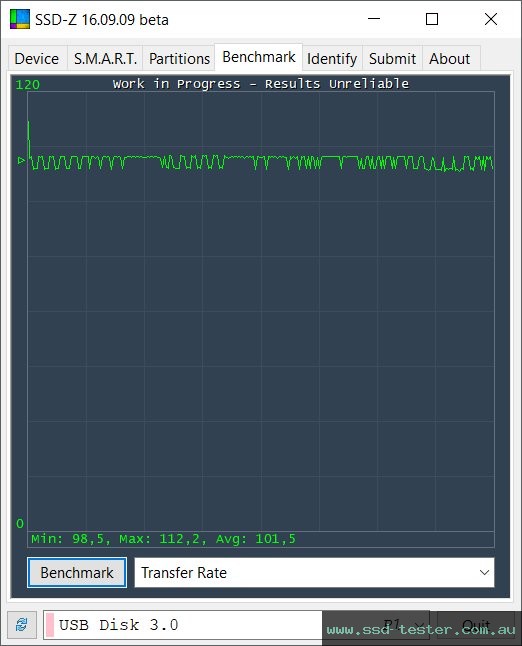
Task: Click the Transfer Rate dropdown arrow
Action: click(x=485, y=573)
